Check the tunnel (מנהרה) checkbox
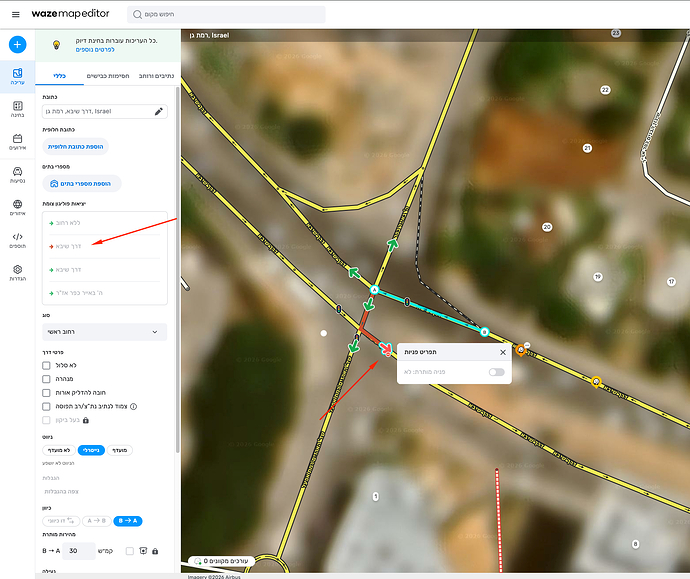The width and height of the screenshot is (690, 579). 46,379
